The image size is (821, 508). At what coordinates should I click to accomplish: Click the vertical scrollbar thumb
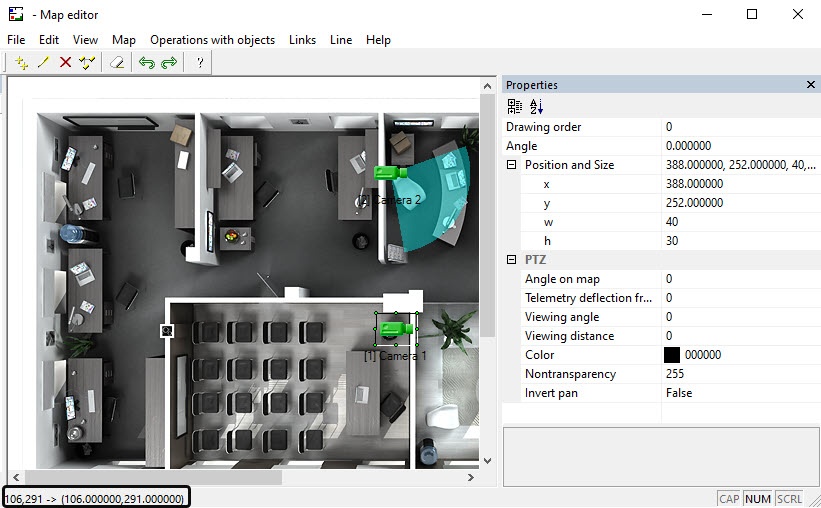[x=487, y=215]
